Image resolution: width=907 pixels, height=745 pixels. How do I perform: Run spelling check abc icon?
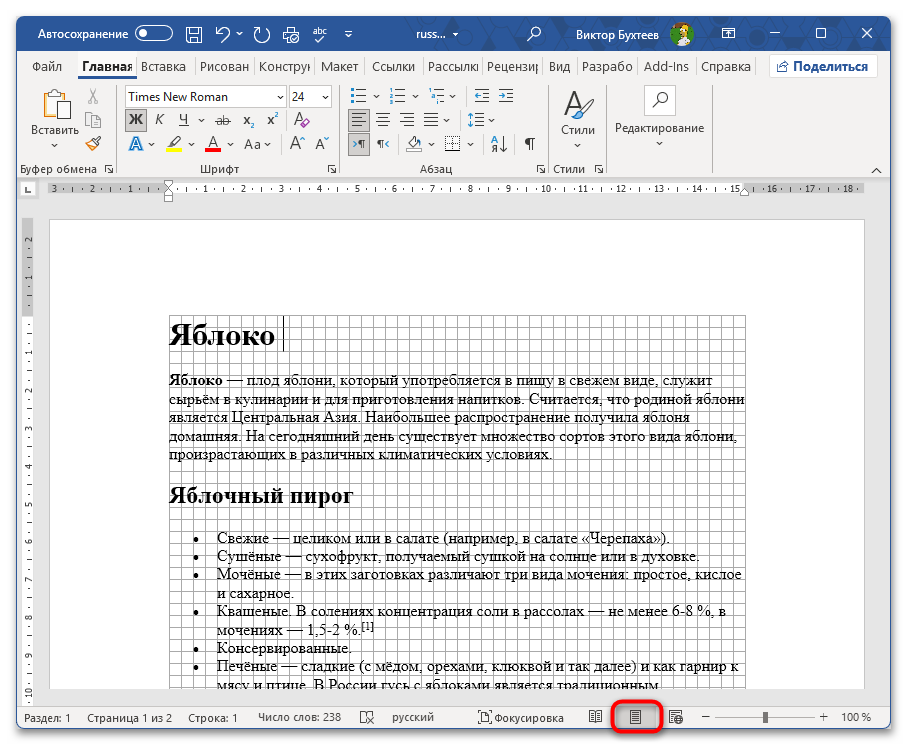[319, 35]
